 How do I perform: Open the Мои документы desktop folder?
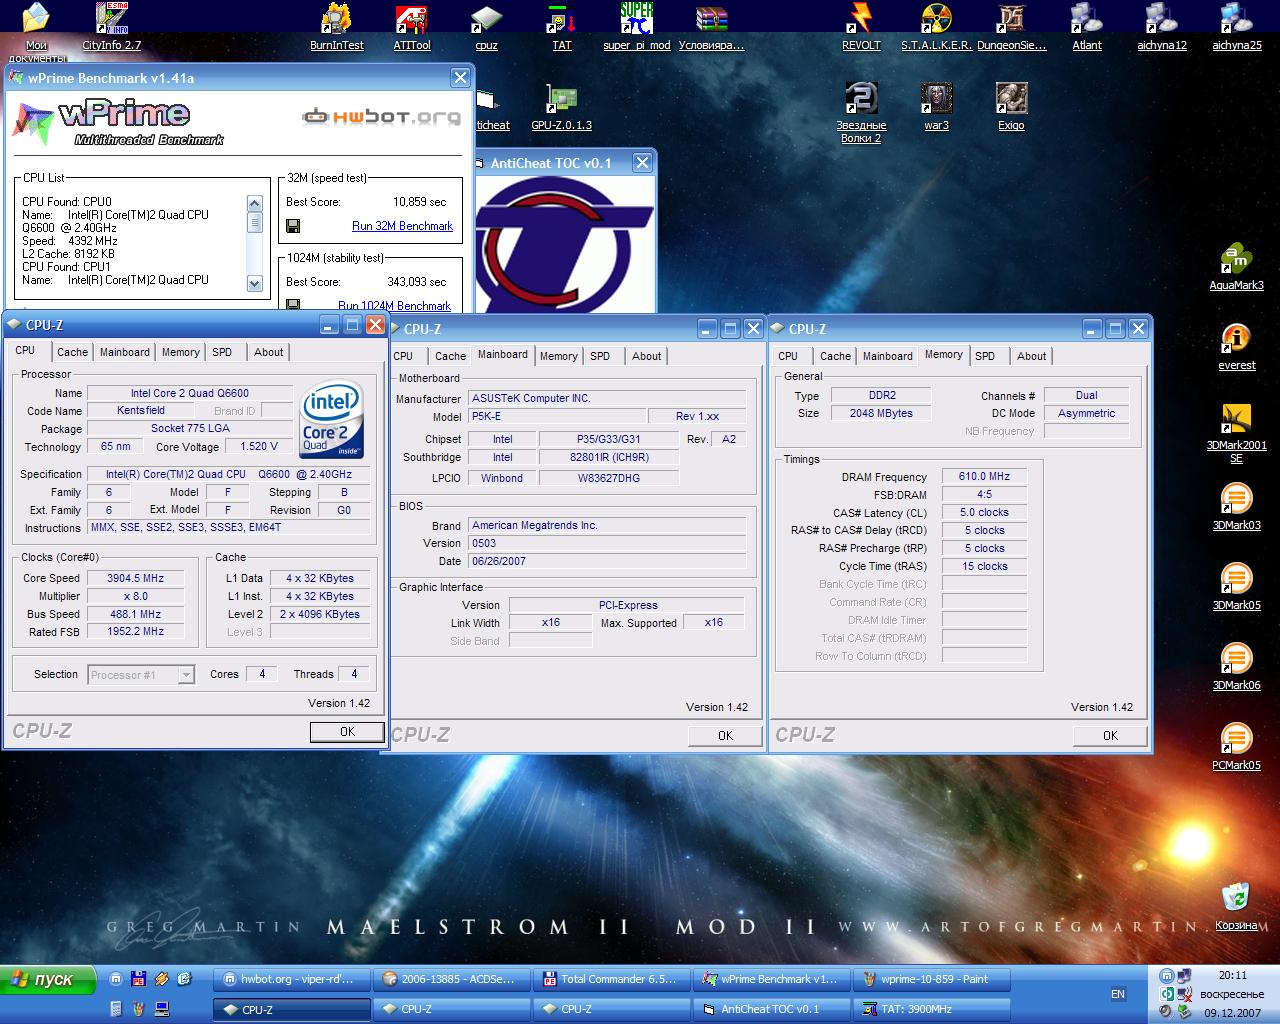click(x=36, y=32)
